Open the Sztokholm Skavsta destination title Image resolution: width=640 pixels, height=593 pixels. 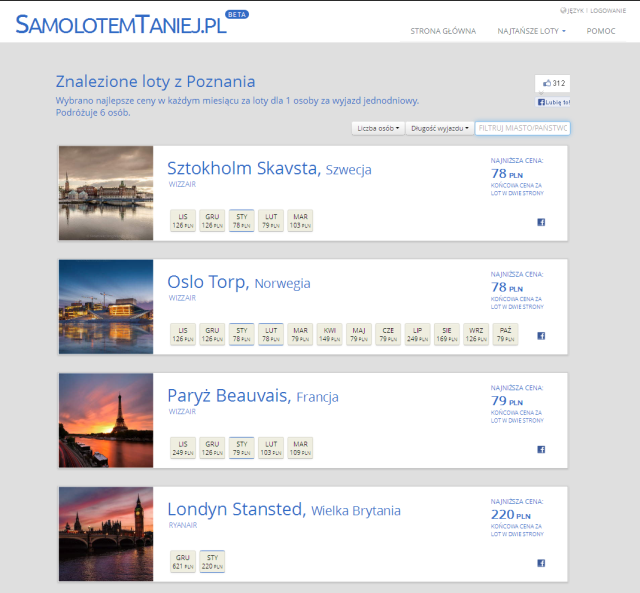pyautogui.click(x=269, y=169)
